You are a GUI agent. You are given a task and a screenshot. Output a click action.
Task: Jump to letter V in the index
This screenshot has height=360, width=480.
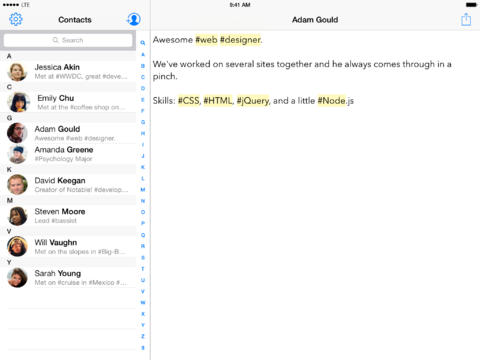pyautogui.click(x=143, y=291)
